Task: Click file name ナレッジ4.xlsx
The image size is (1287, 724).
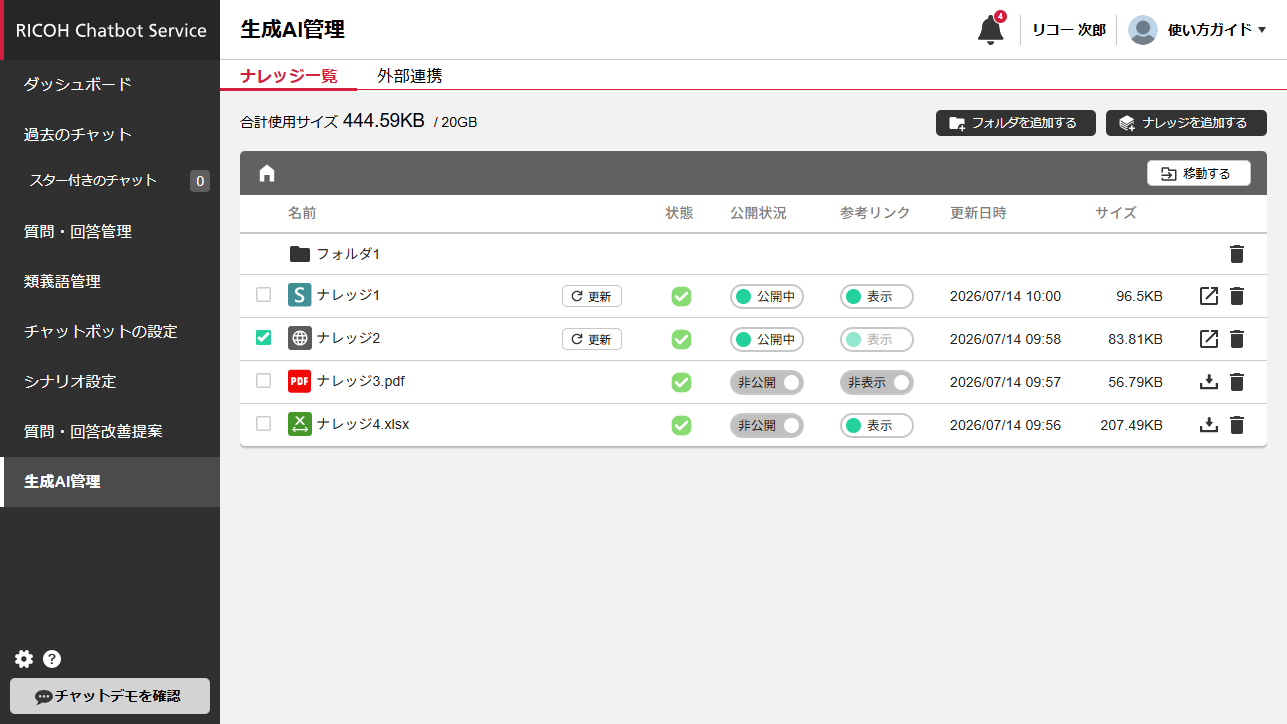Action: [363, 424]
